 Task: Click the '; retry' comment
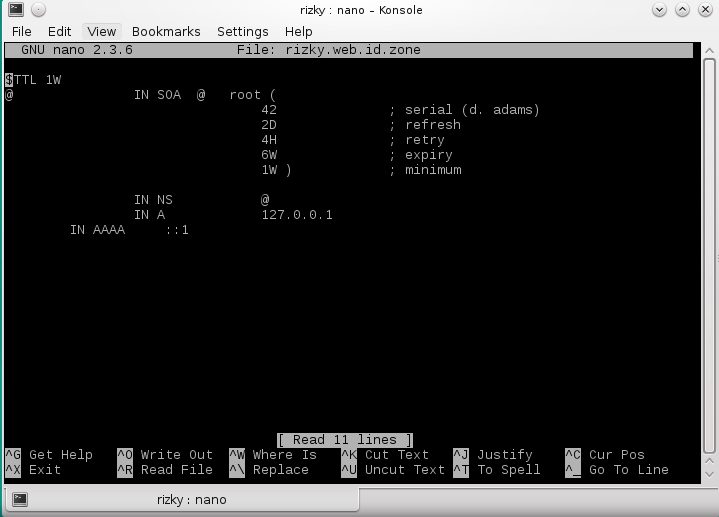(x=417, y=140)
